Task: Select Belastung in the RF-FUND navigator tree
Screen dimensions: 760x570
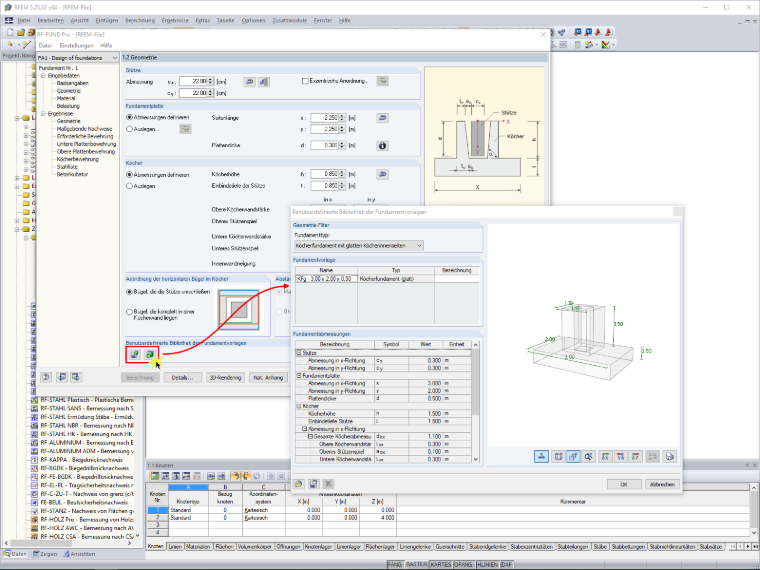Action: (x=68, y=106)
